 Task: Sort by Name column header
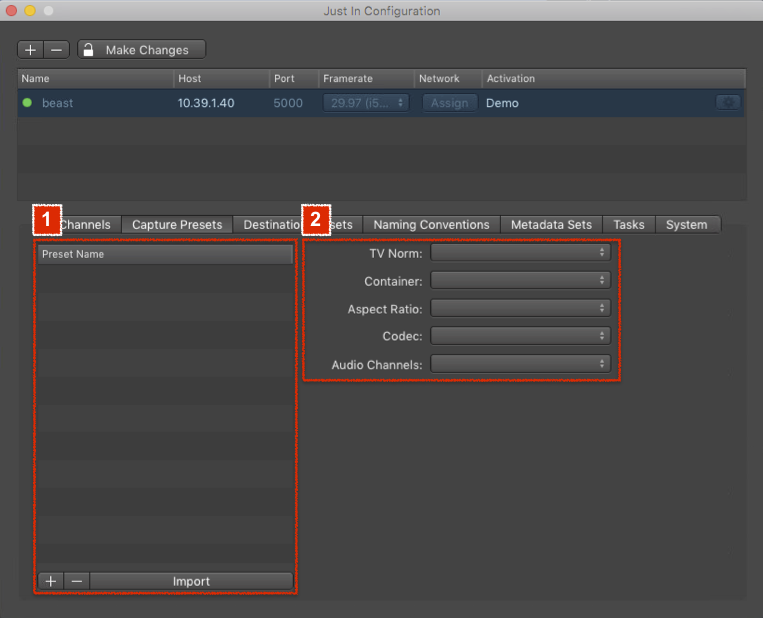[x=95, y=78]
